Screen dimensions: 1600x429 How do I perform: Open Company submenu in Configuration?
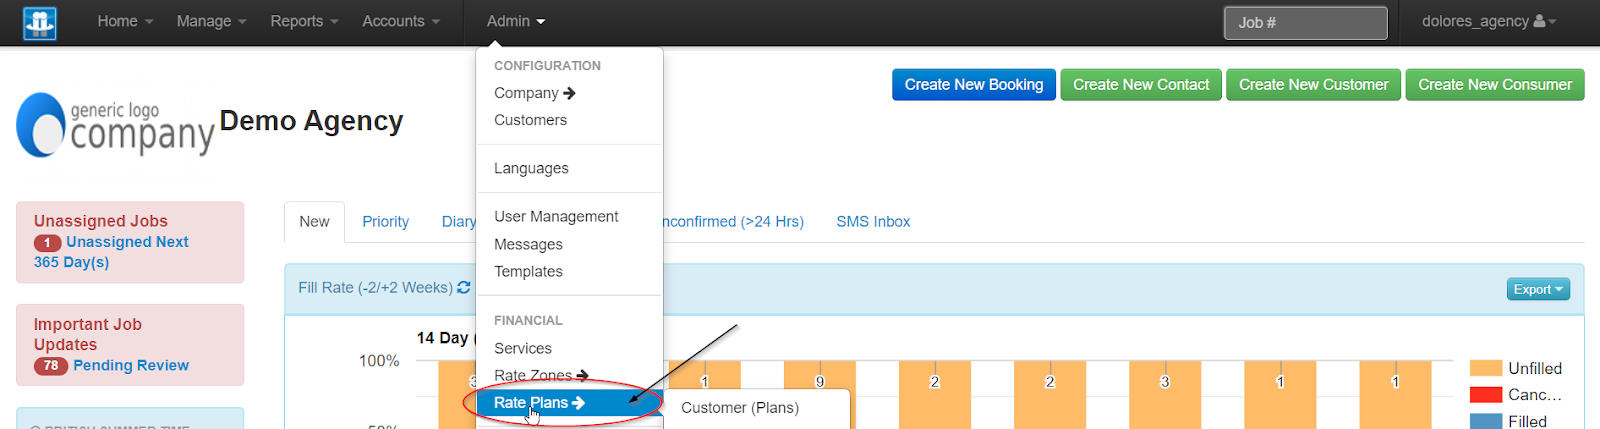pos(534,93)
